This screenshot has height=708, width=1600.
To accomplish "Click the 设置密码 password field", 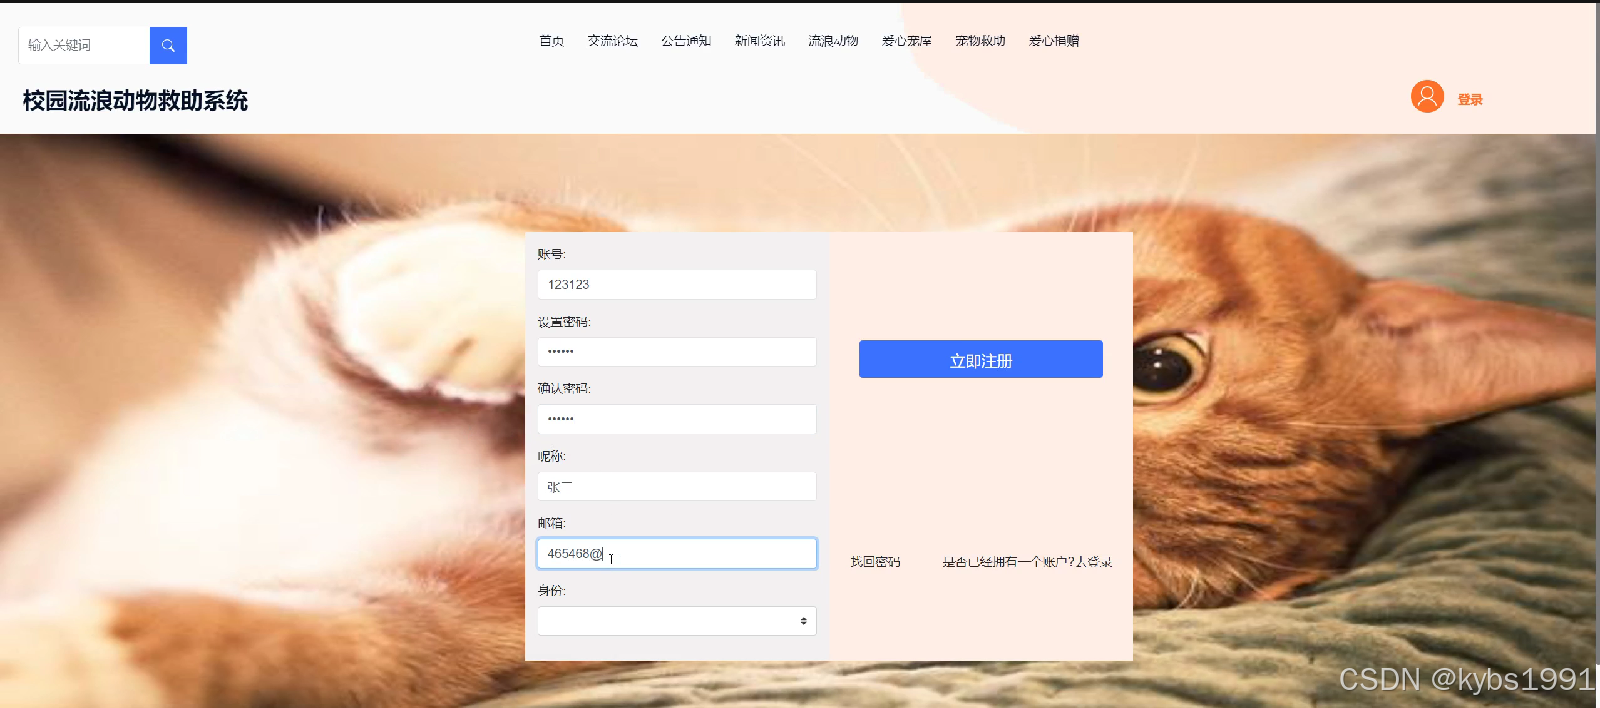I will point(677,352).
